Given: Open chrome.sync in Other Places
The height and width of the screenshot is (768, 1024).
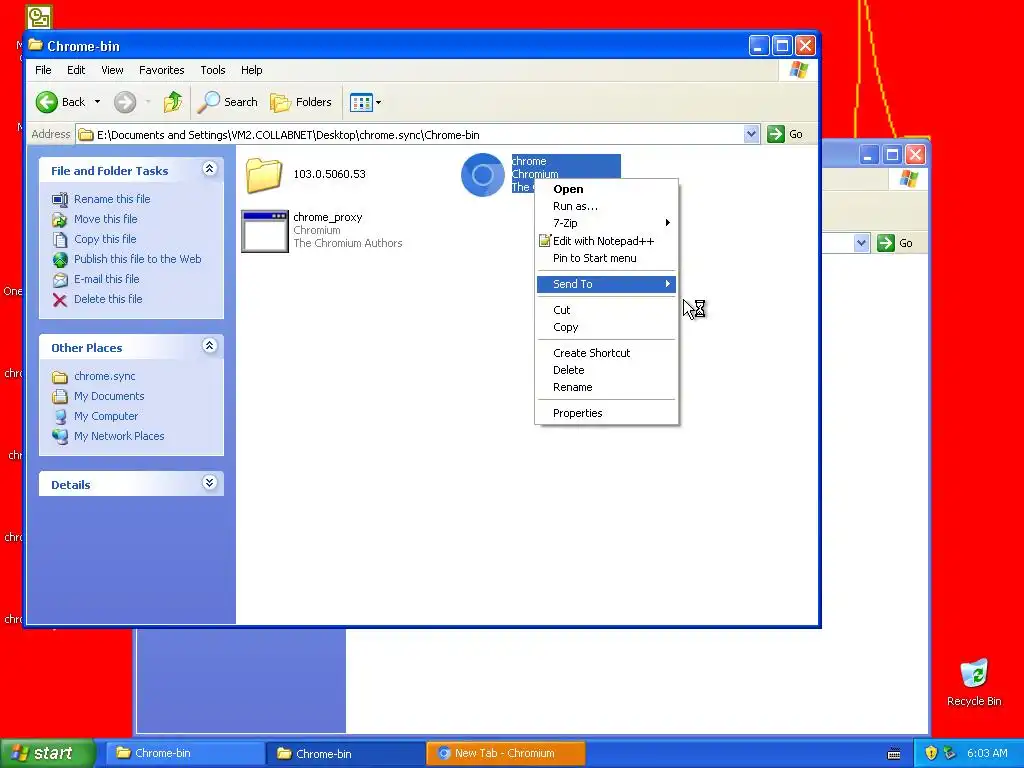Looking at the screenshot, I should [104, 376].
